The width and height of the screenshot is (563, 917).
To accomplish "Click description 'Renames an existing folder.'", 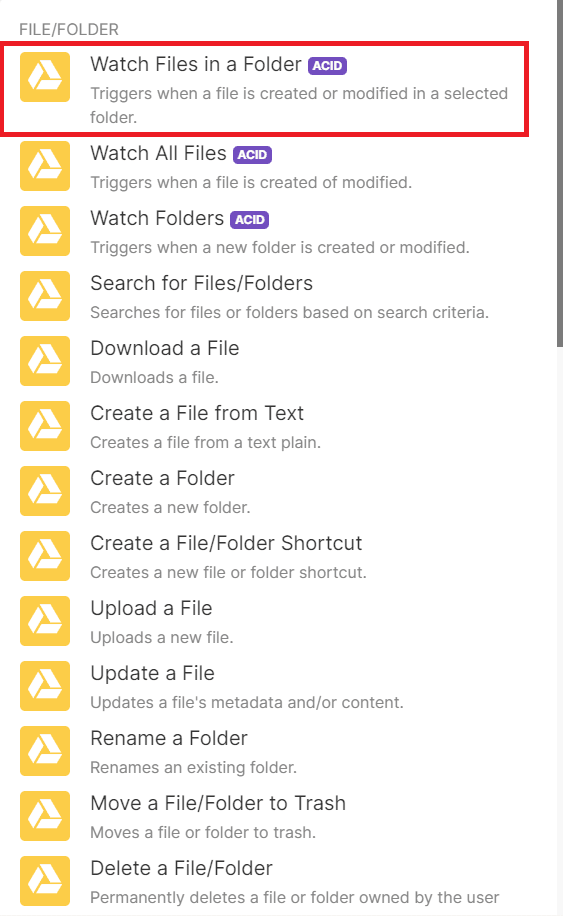I will pos(194,767).
